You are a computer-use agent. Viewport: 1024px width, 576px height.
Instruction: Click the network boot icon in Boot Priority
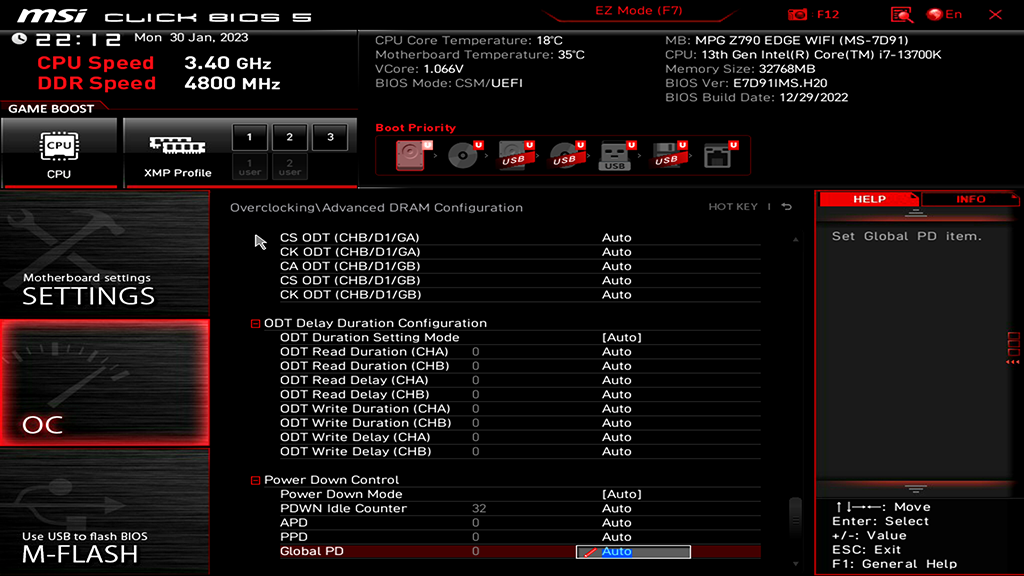[x=716, y=155]
